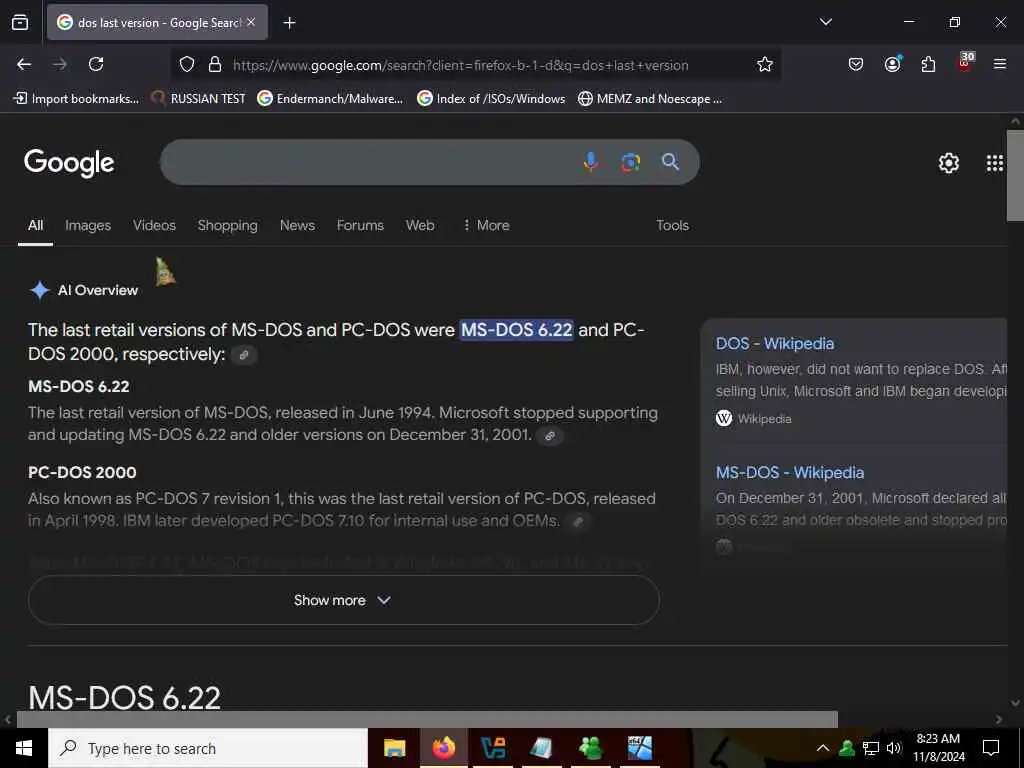Image resolution: width=1024 pixels, height=768 pixels.
Task: Click the taskbar 'Type here to search' box
Action: pos(208,748)
